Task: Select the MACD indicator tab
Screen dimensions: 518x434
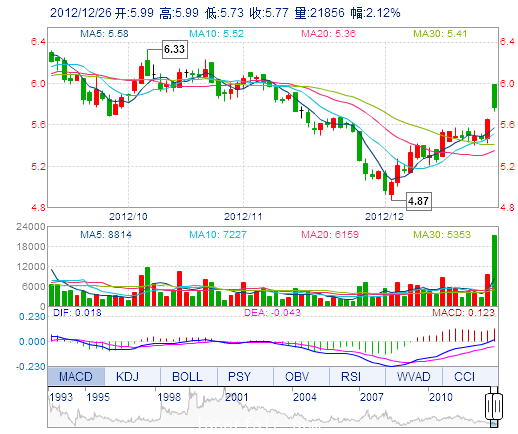Action: (x=76, y=376)
